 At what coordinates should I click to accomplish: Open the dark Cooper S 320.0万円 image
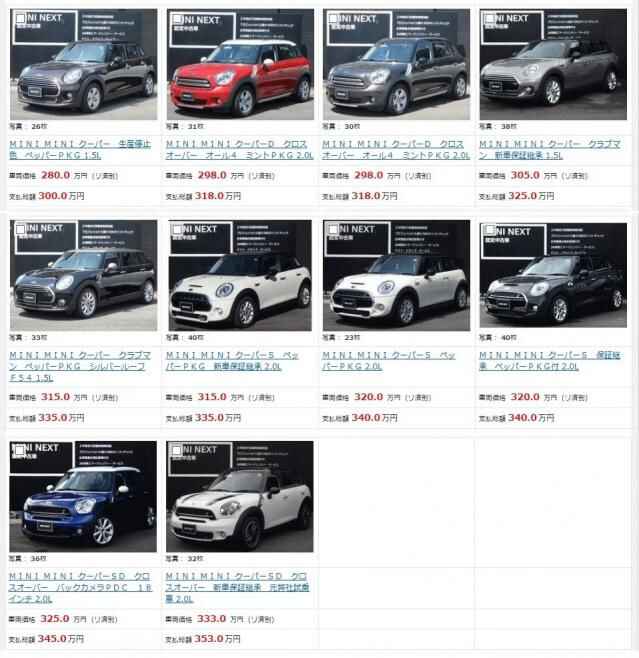point(553,275)
